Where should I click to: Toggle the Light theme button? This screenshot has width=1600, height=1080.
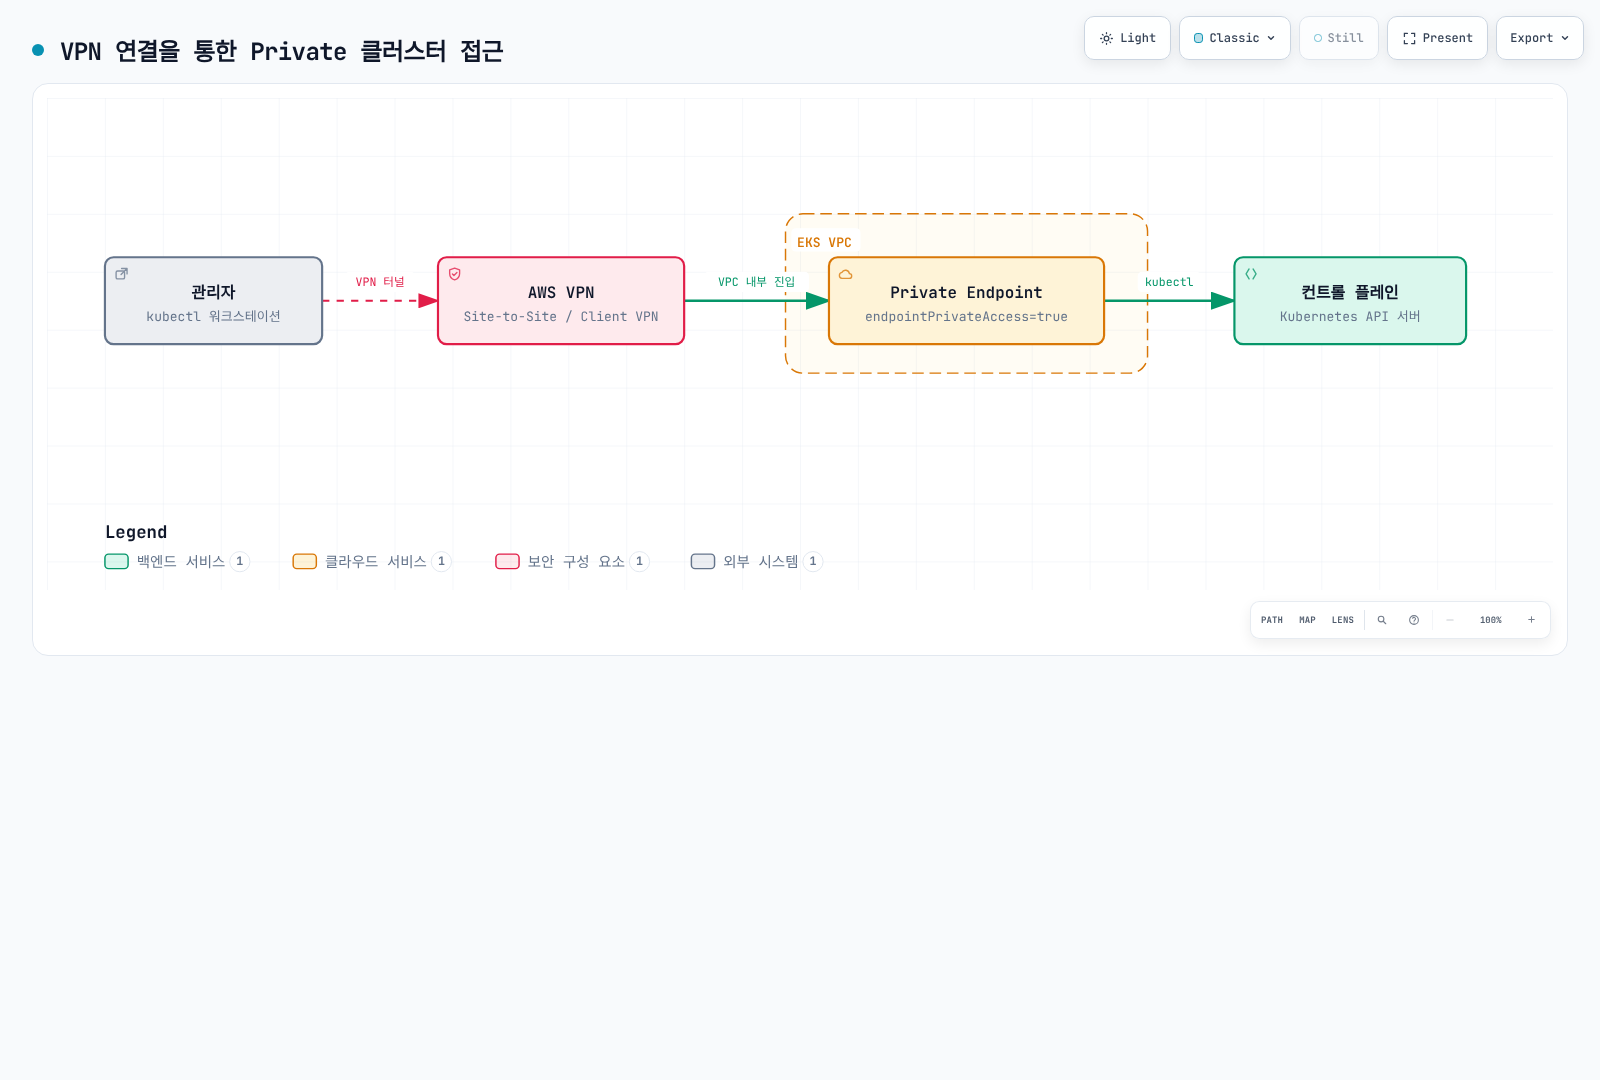[1127, 38]
